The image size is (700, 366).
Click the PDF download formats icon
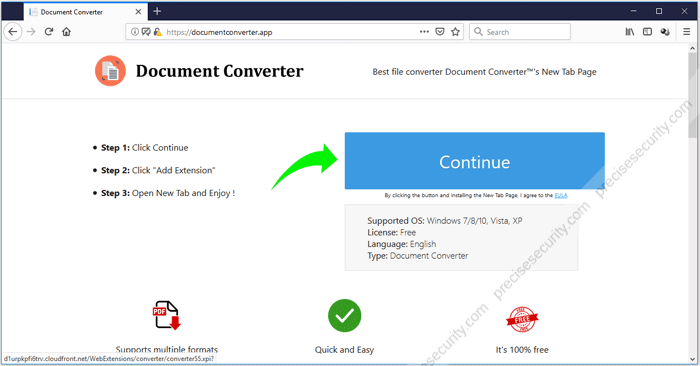point(166,315)
